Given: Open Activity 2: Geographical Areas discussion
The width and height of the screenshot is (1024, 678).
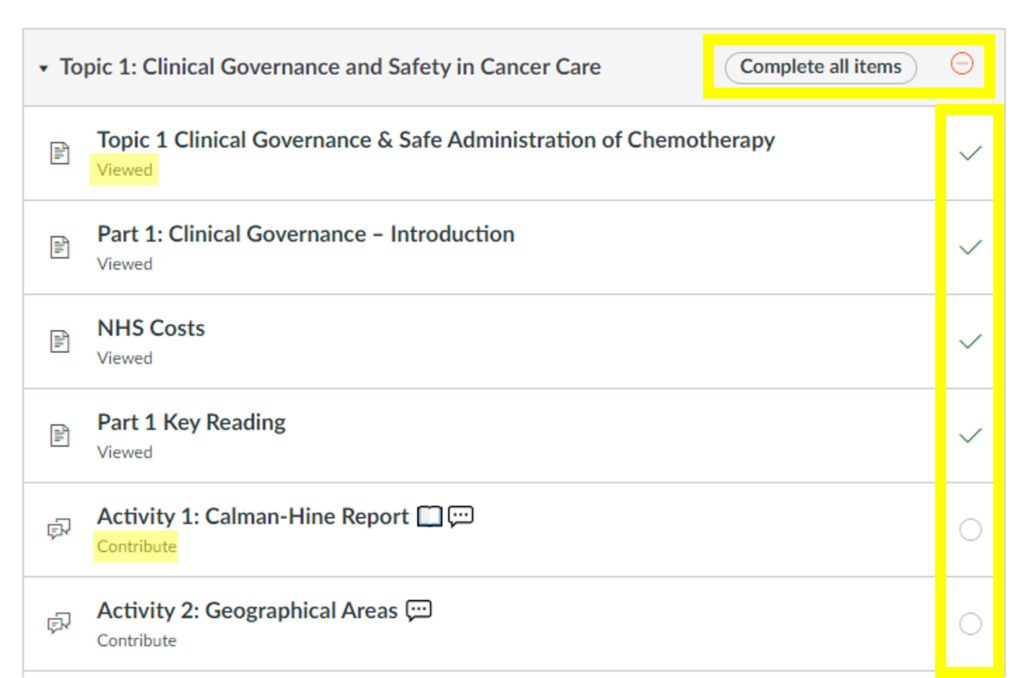Looking at the screenshot, I should click(247, 610).
